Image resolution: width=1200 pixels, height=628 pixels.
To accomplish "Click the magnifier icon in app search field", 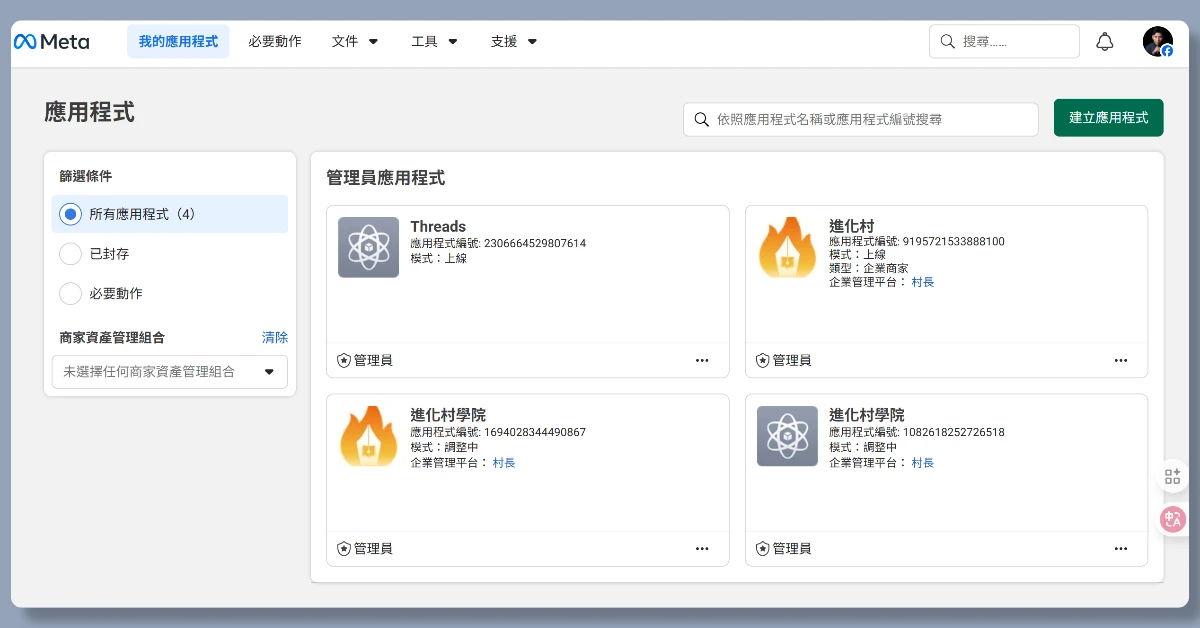I will coord(702,119).
